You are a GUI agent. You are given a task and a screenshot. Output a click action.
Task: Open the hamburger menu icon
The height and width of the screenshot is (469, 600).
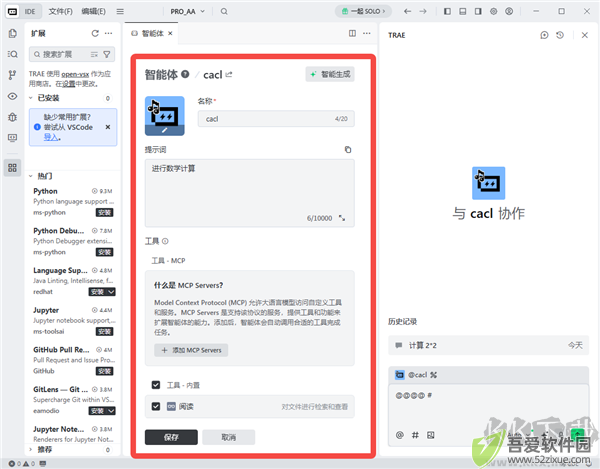(x=120, y=11)
